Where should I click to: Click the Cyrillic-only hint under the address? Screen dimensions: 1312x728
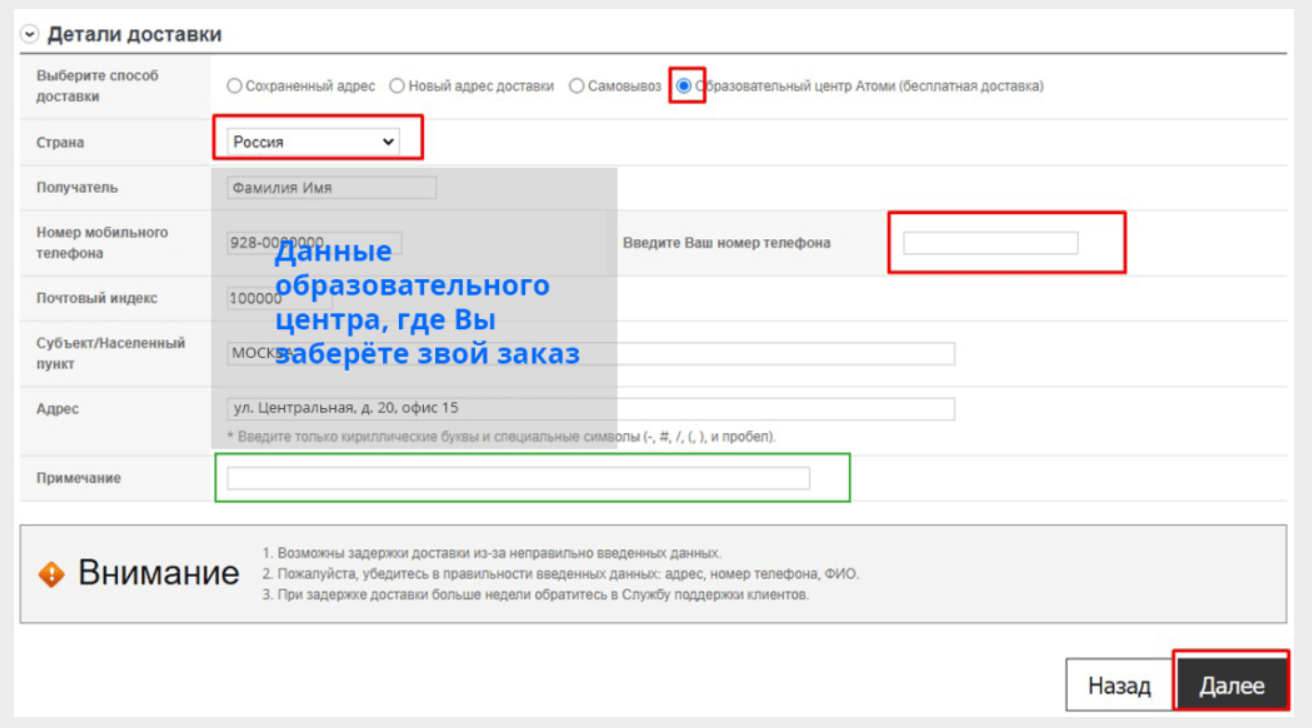pos(500,437)
